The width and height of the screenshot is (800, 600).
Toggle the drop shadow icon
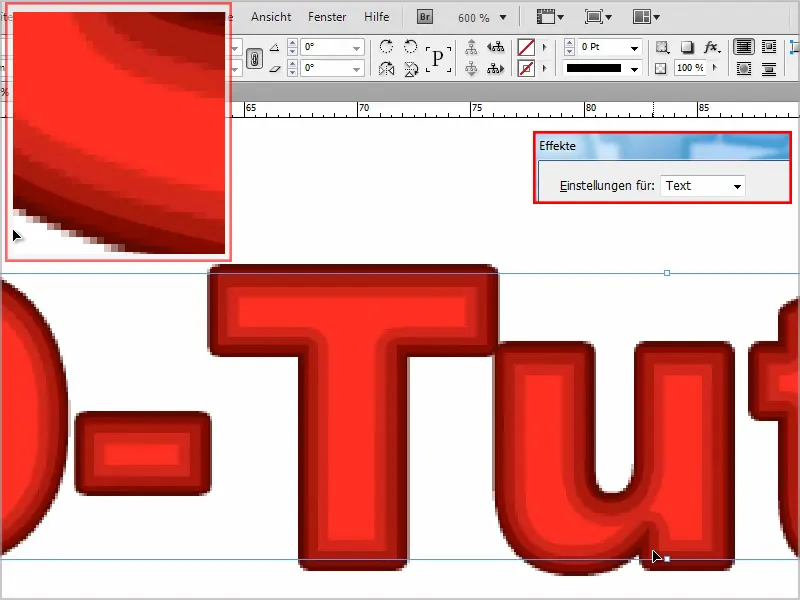click(687, 47)
